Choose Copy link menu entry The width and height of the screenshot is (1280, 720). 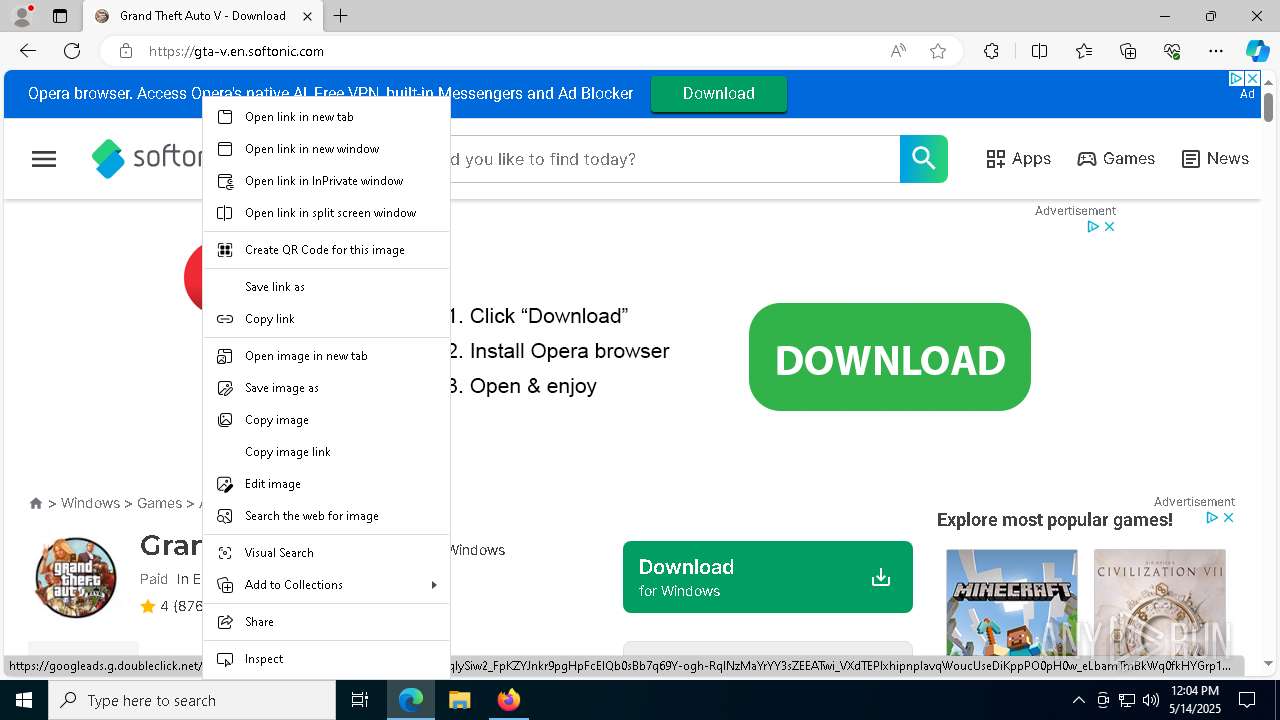point(326,319)
